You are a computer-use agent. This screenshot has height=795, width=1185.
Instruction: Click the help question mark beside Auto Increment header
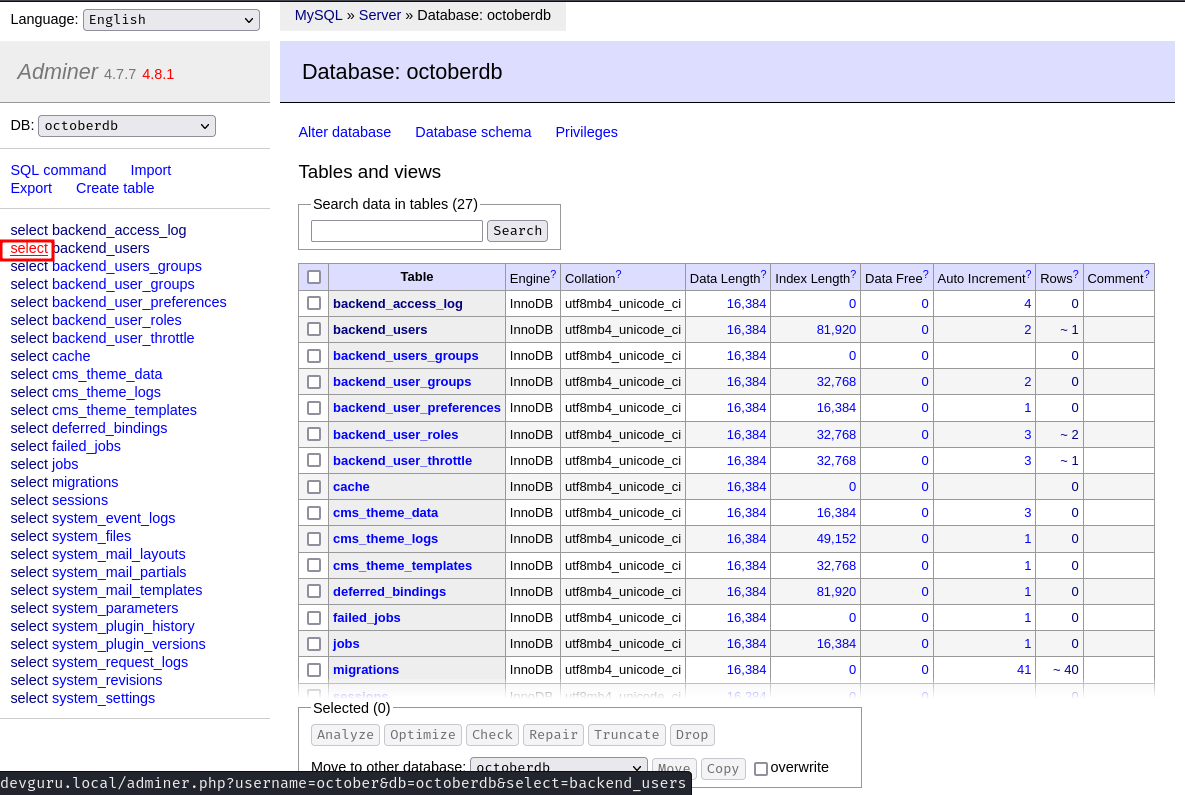point(1028,274)
